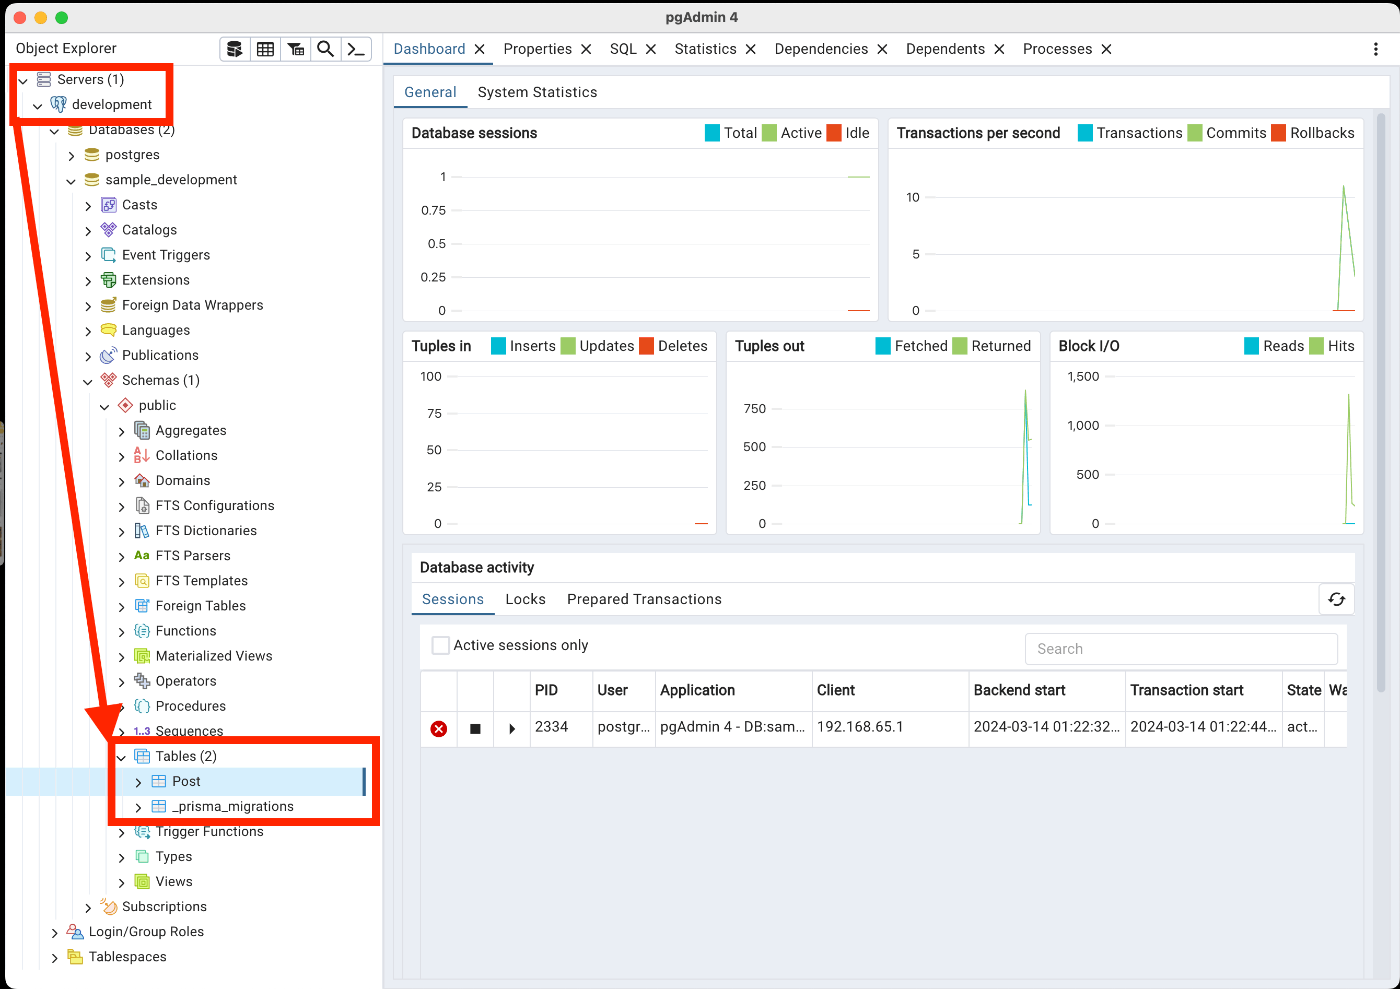
Task: Click the cancel query square for PID 2334
Action: (x=475, y=729)
